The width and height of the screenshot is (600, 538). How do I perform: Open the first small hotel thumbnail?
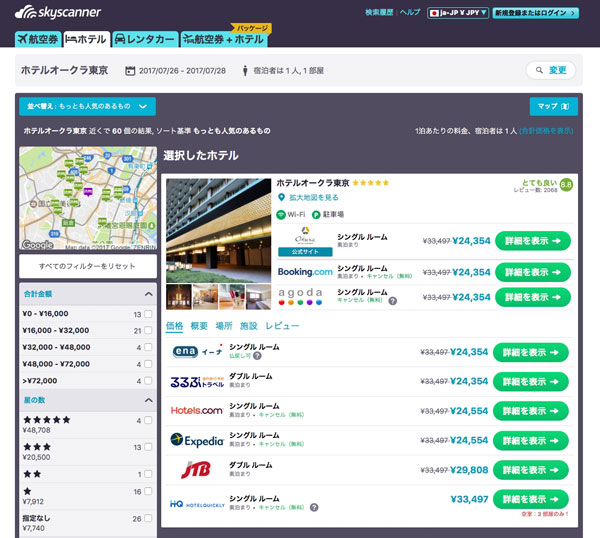(x=179, y=297)
